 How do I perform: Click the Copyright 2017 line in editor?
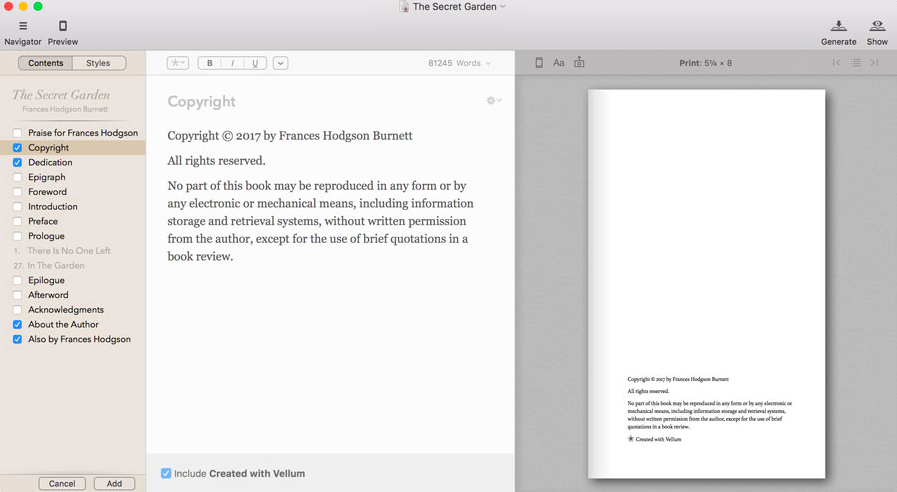click(x=290, y=136)
